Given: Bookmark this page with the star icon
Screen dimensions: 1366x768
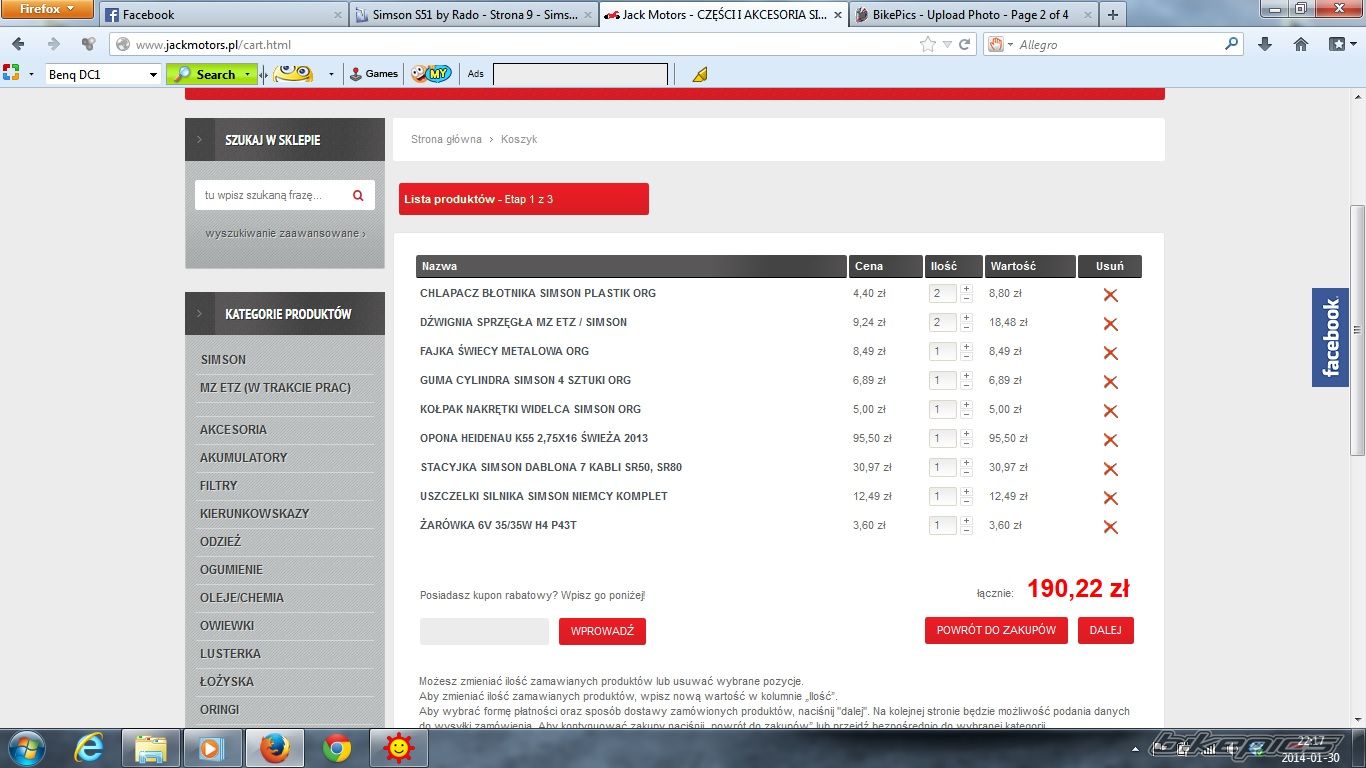Looking at the screenshot, I should tap(928, 44).
